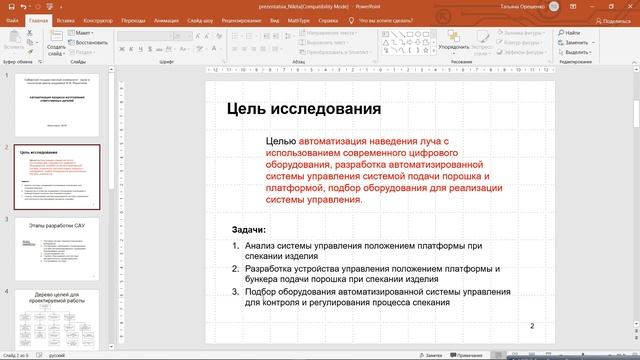The height and width of the screenshot is (360, 640).
Task: Open Ribbon Display Options in the title bar
Action: click(x=573, y=7)
